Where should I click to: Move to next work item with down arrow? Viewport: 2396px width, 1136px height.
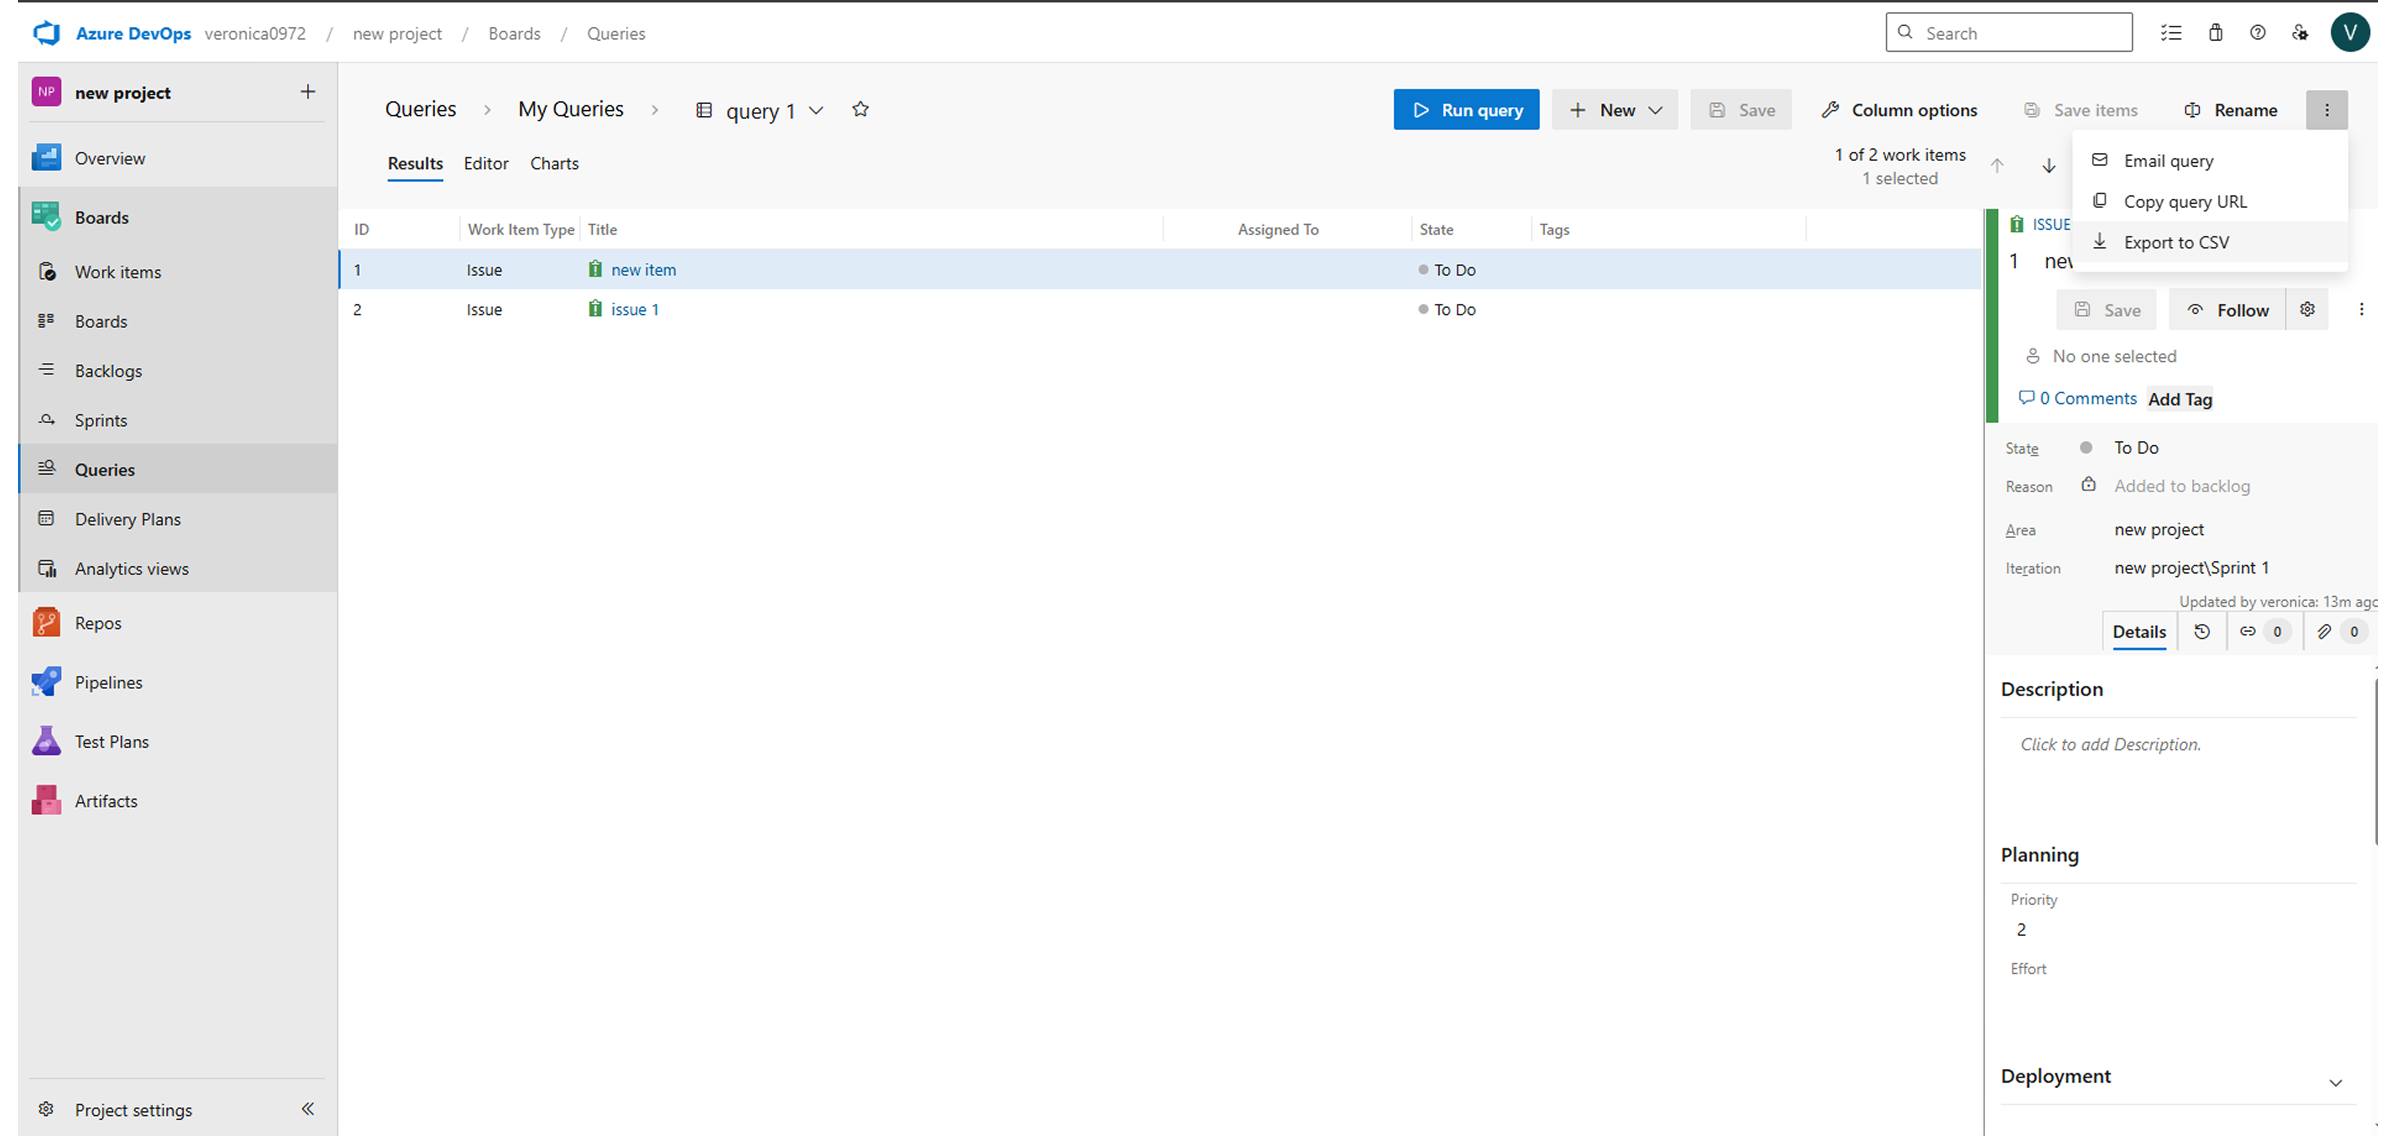point(2048,166)
